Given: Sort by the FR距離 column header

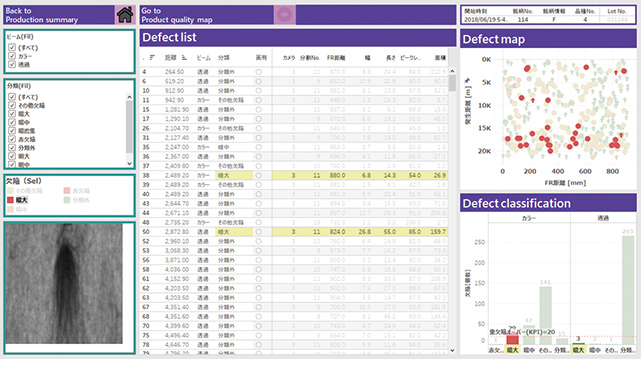Looking at the screenshot, I should [x=336, y=58].
